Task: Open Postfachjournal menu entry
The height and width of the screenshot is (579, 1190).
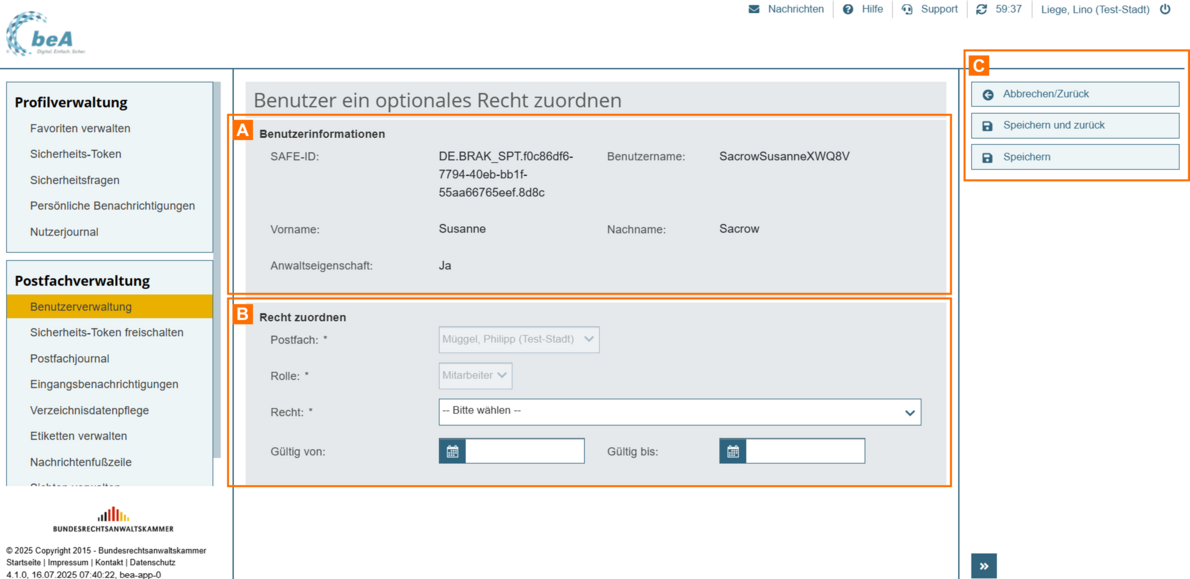Action: point(70,359)
